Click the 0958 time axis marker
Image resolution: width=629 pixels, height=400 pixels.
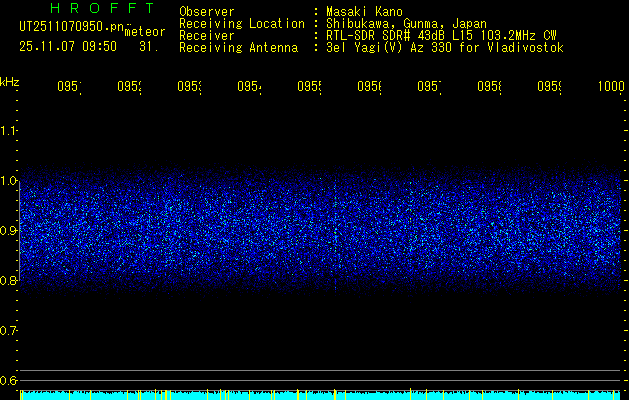coord(489,86)
